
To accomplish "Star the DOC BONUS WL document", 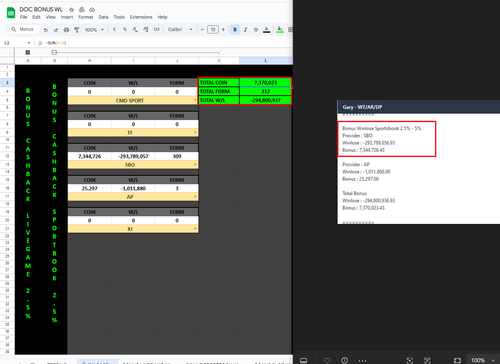I will 71,10.
